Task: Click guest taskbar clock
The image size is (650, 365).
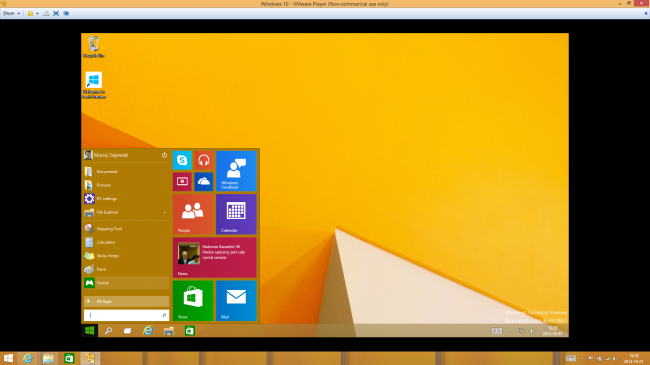Action: 553,331
